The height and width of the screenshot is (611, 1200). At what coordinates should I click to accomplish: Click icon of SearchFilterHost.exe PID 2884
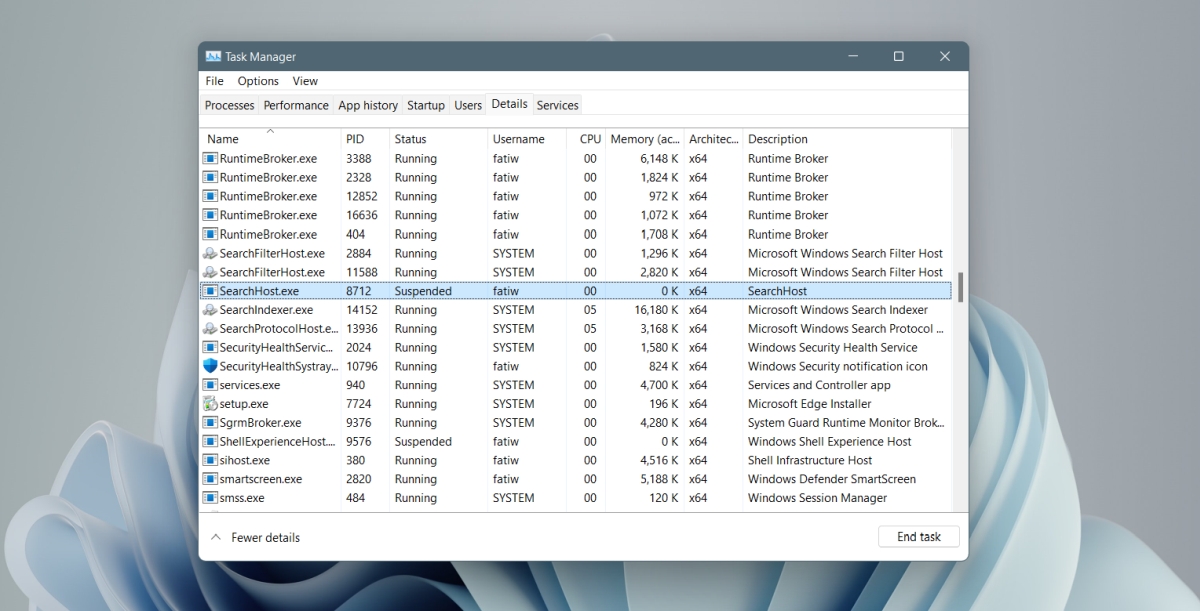click(210, 253)
